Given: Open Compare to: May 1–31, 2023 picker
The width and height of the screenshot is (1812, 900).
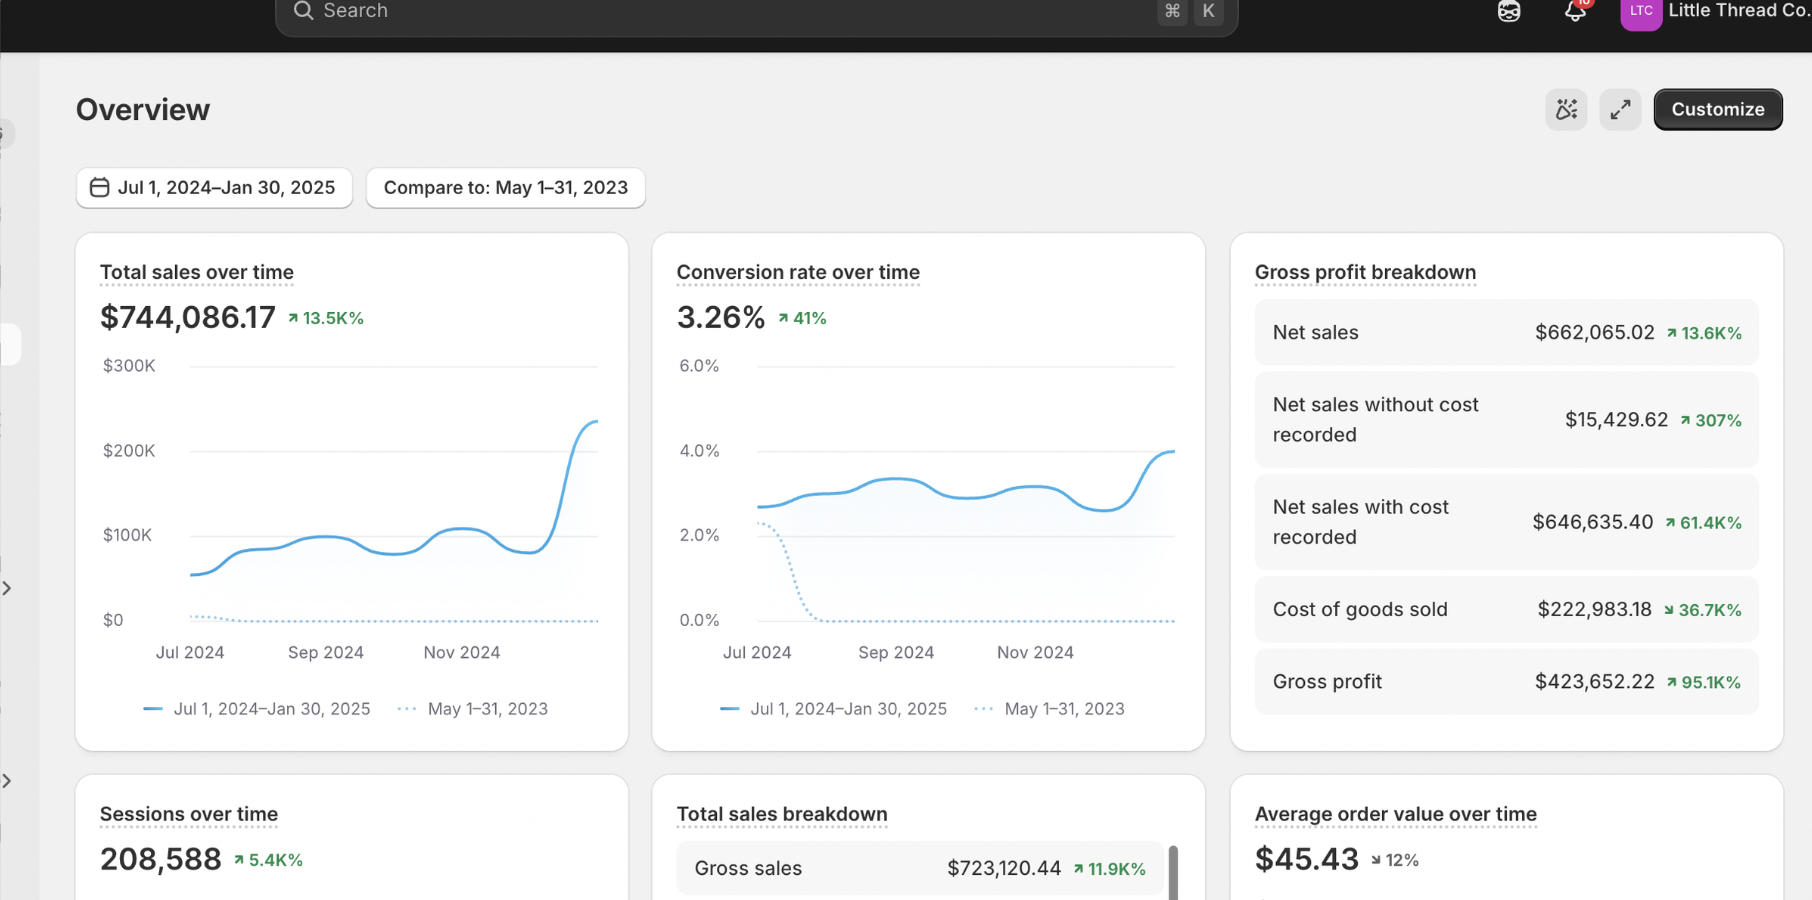Looking at the screenshot, I should tap(506, 188).
